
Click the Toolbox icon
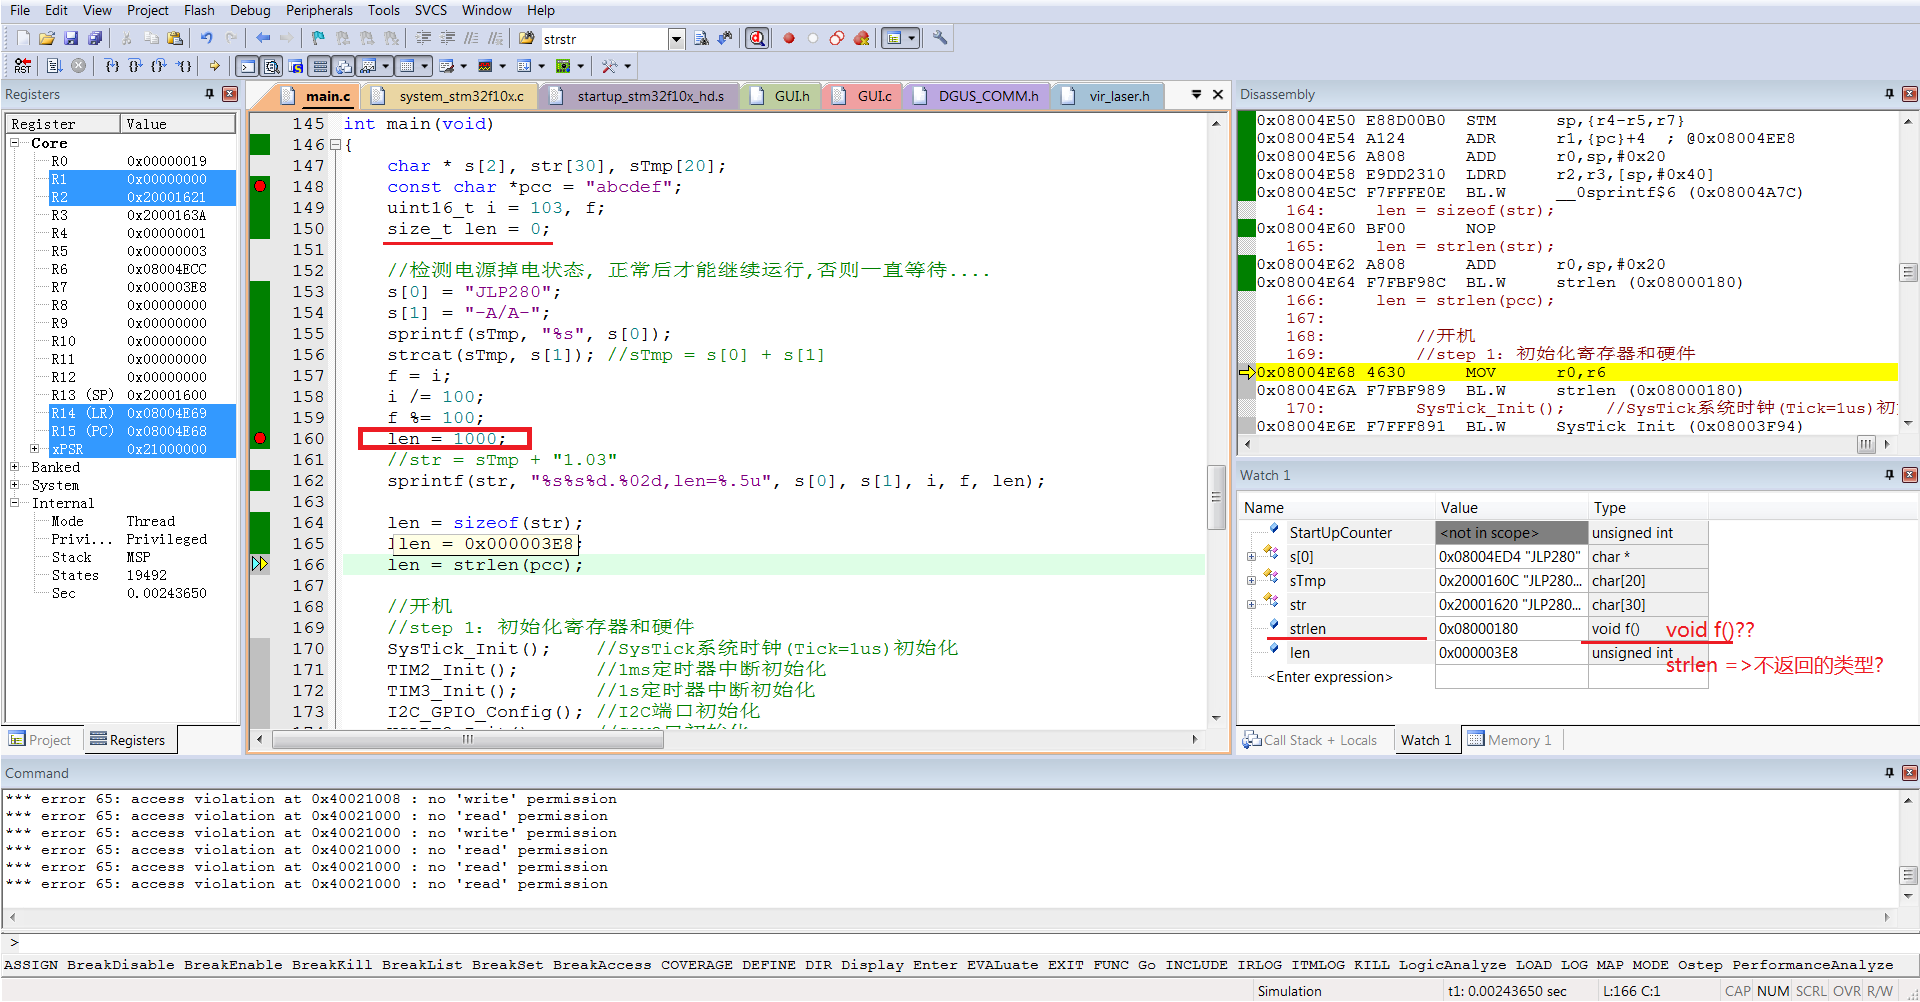coord(609,66)
